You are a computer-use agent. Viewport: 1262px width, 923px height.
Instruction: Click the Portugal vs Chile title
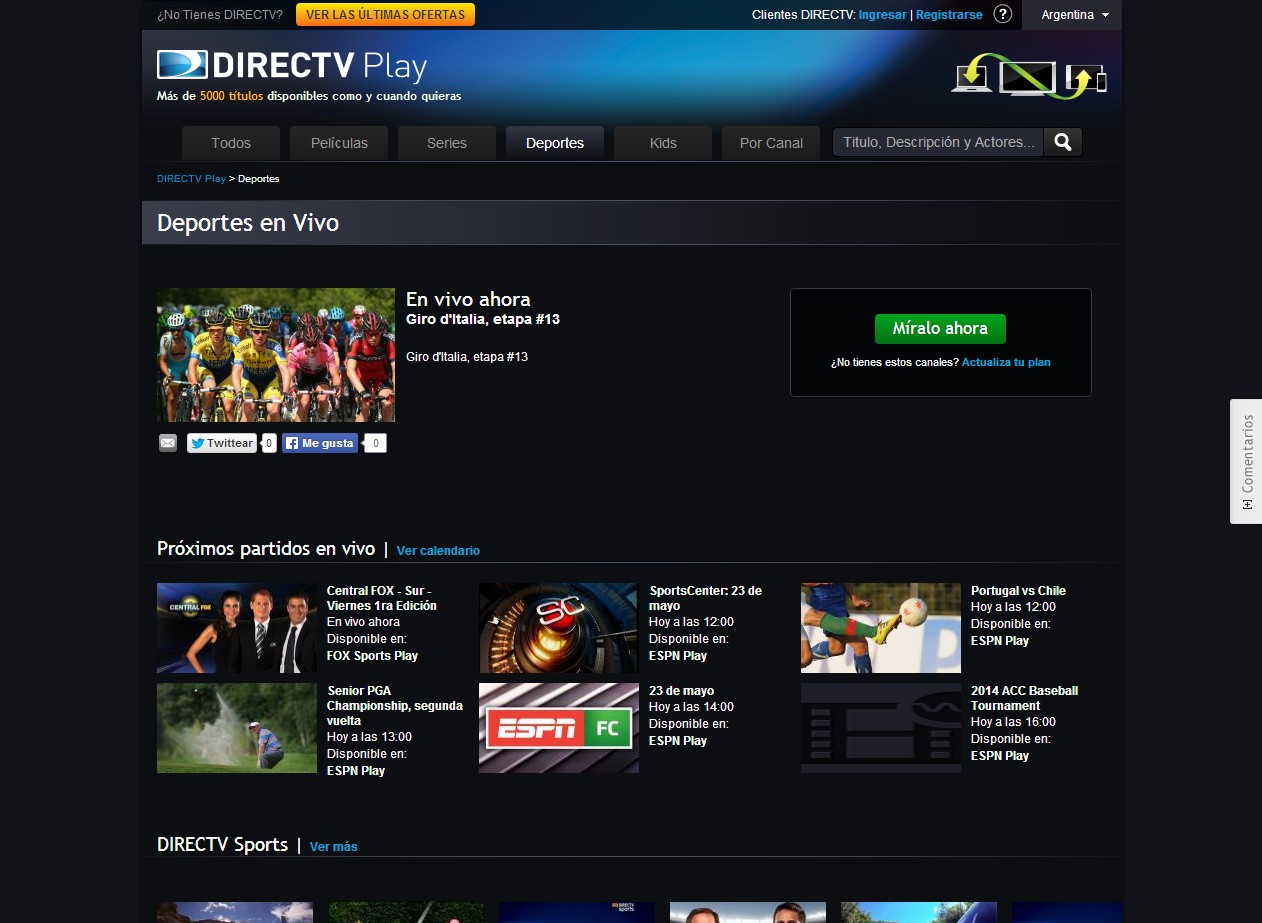coord(1018,591)
